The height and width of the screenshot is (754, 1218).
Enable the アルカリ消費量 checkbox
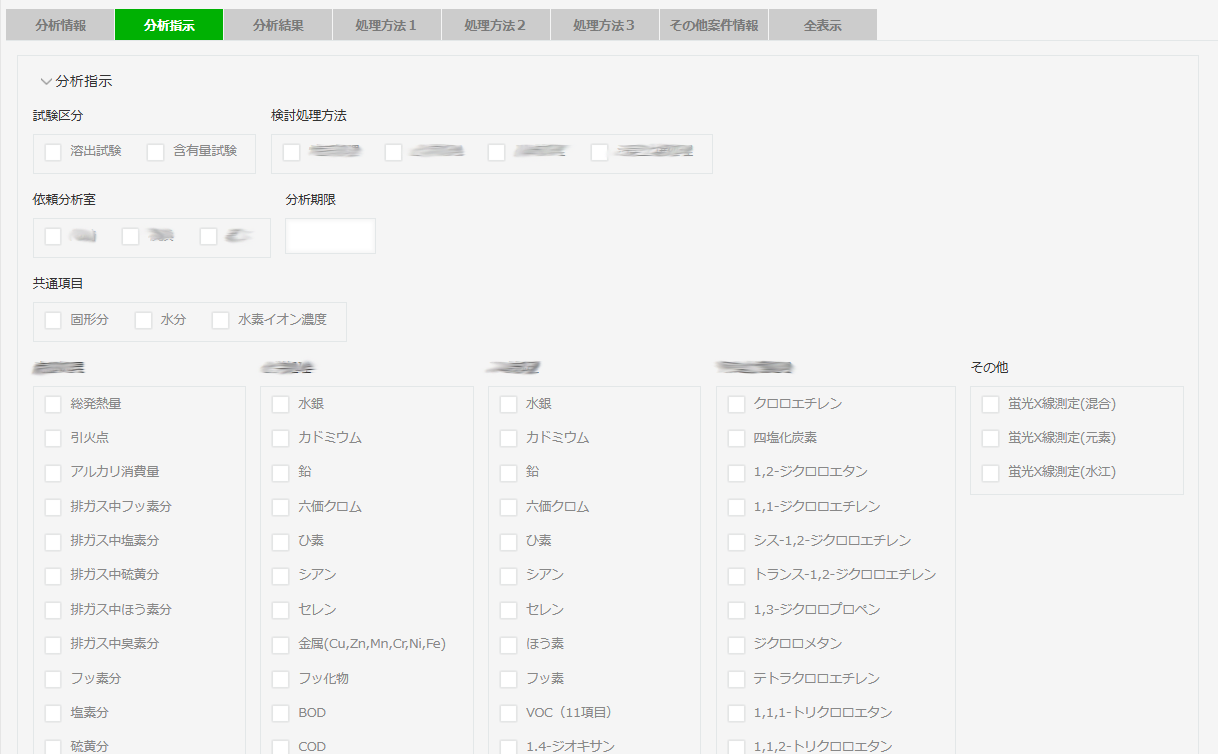(53, 472)
